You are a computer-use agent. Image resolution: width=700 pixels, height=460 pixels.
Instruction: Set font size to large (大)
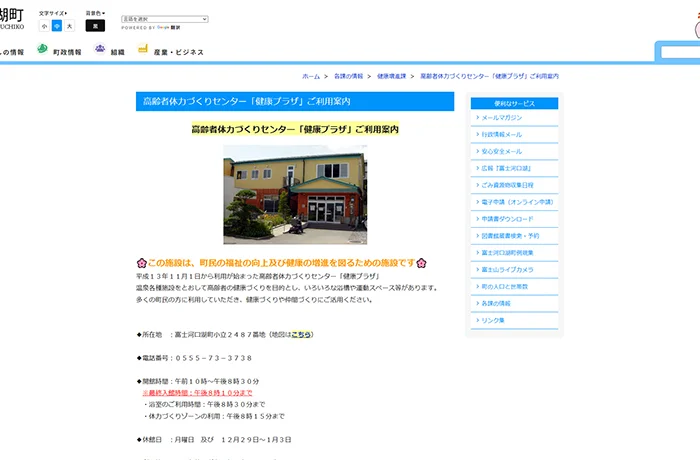tap(69, 26)
